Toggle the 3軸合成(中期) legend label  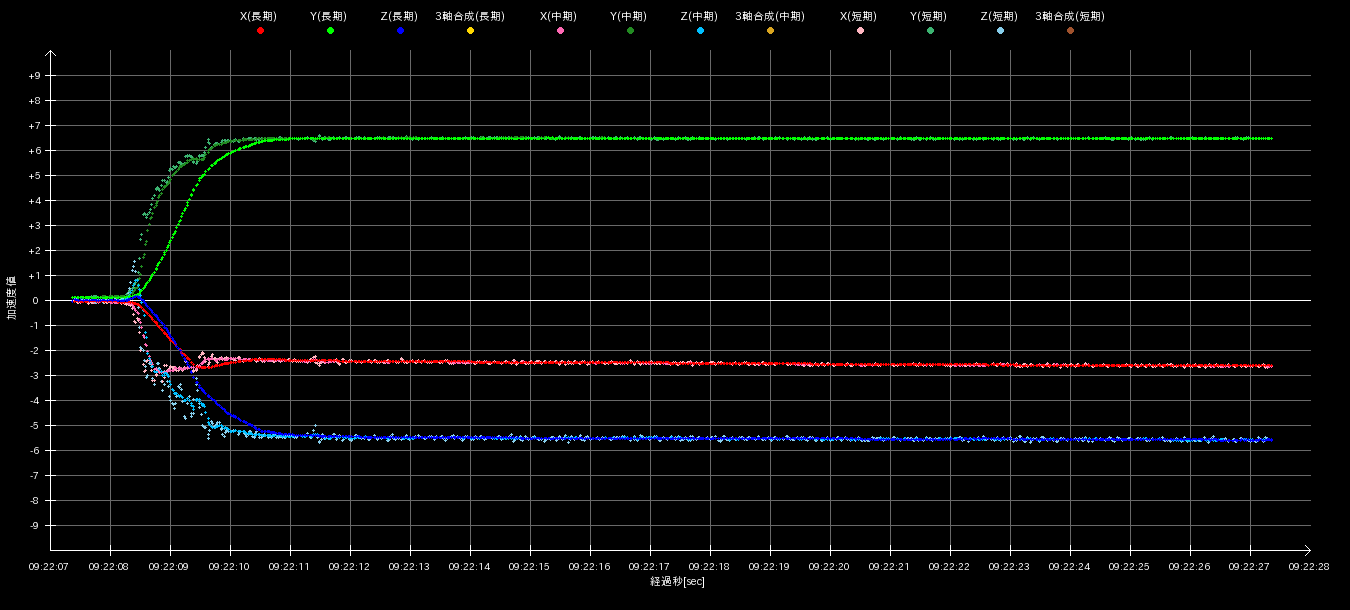tap(770, 17)
